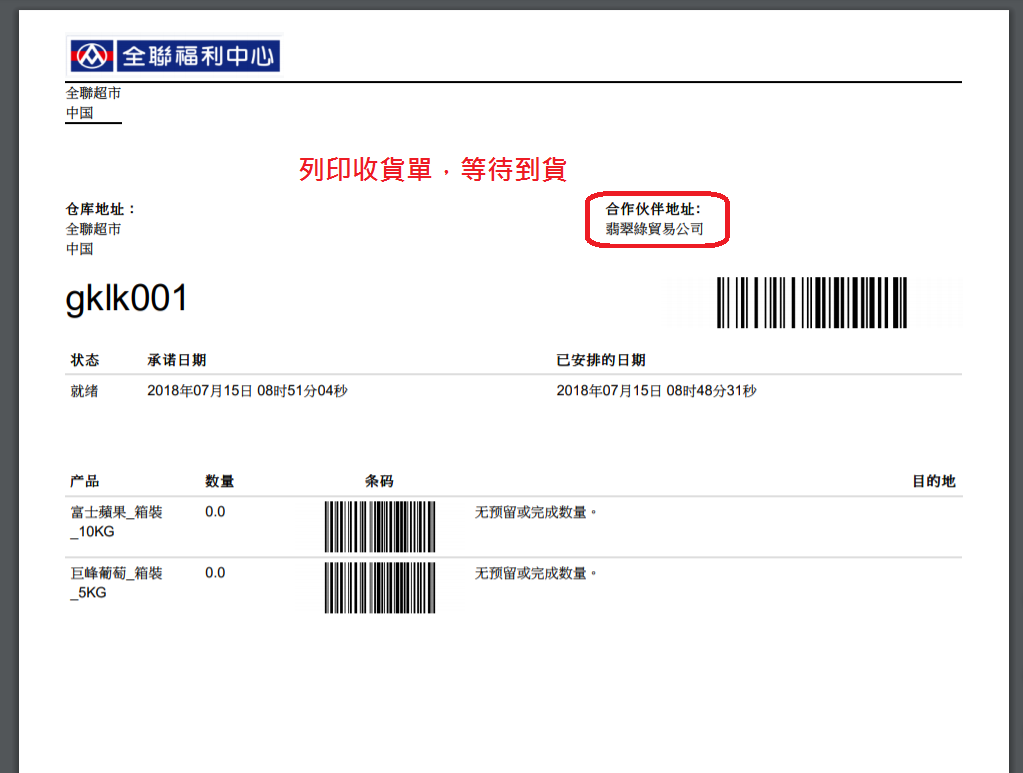
Task: Click the 产品 column header
Action: 85,481
